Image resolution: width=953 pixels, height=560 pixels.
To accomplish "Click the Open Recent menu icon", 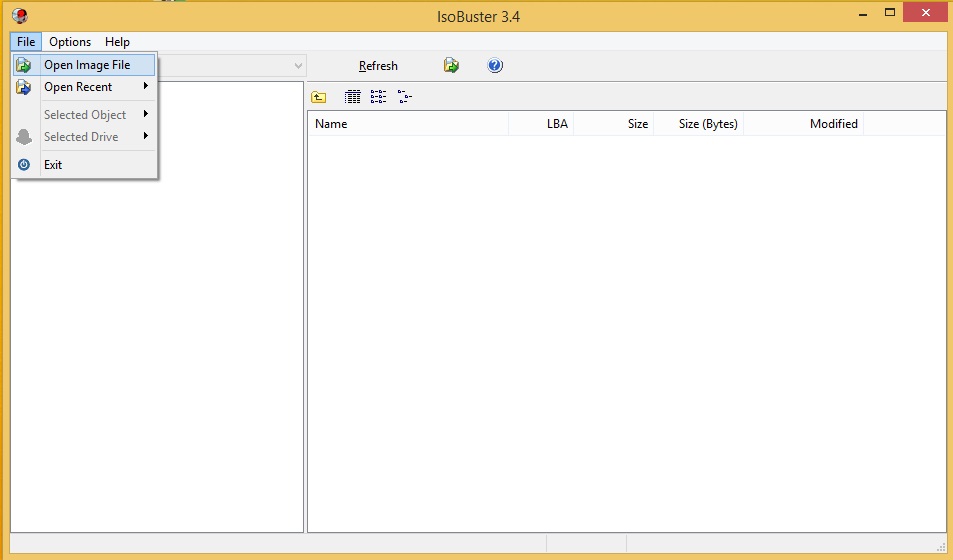I will point(24,87).
